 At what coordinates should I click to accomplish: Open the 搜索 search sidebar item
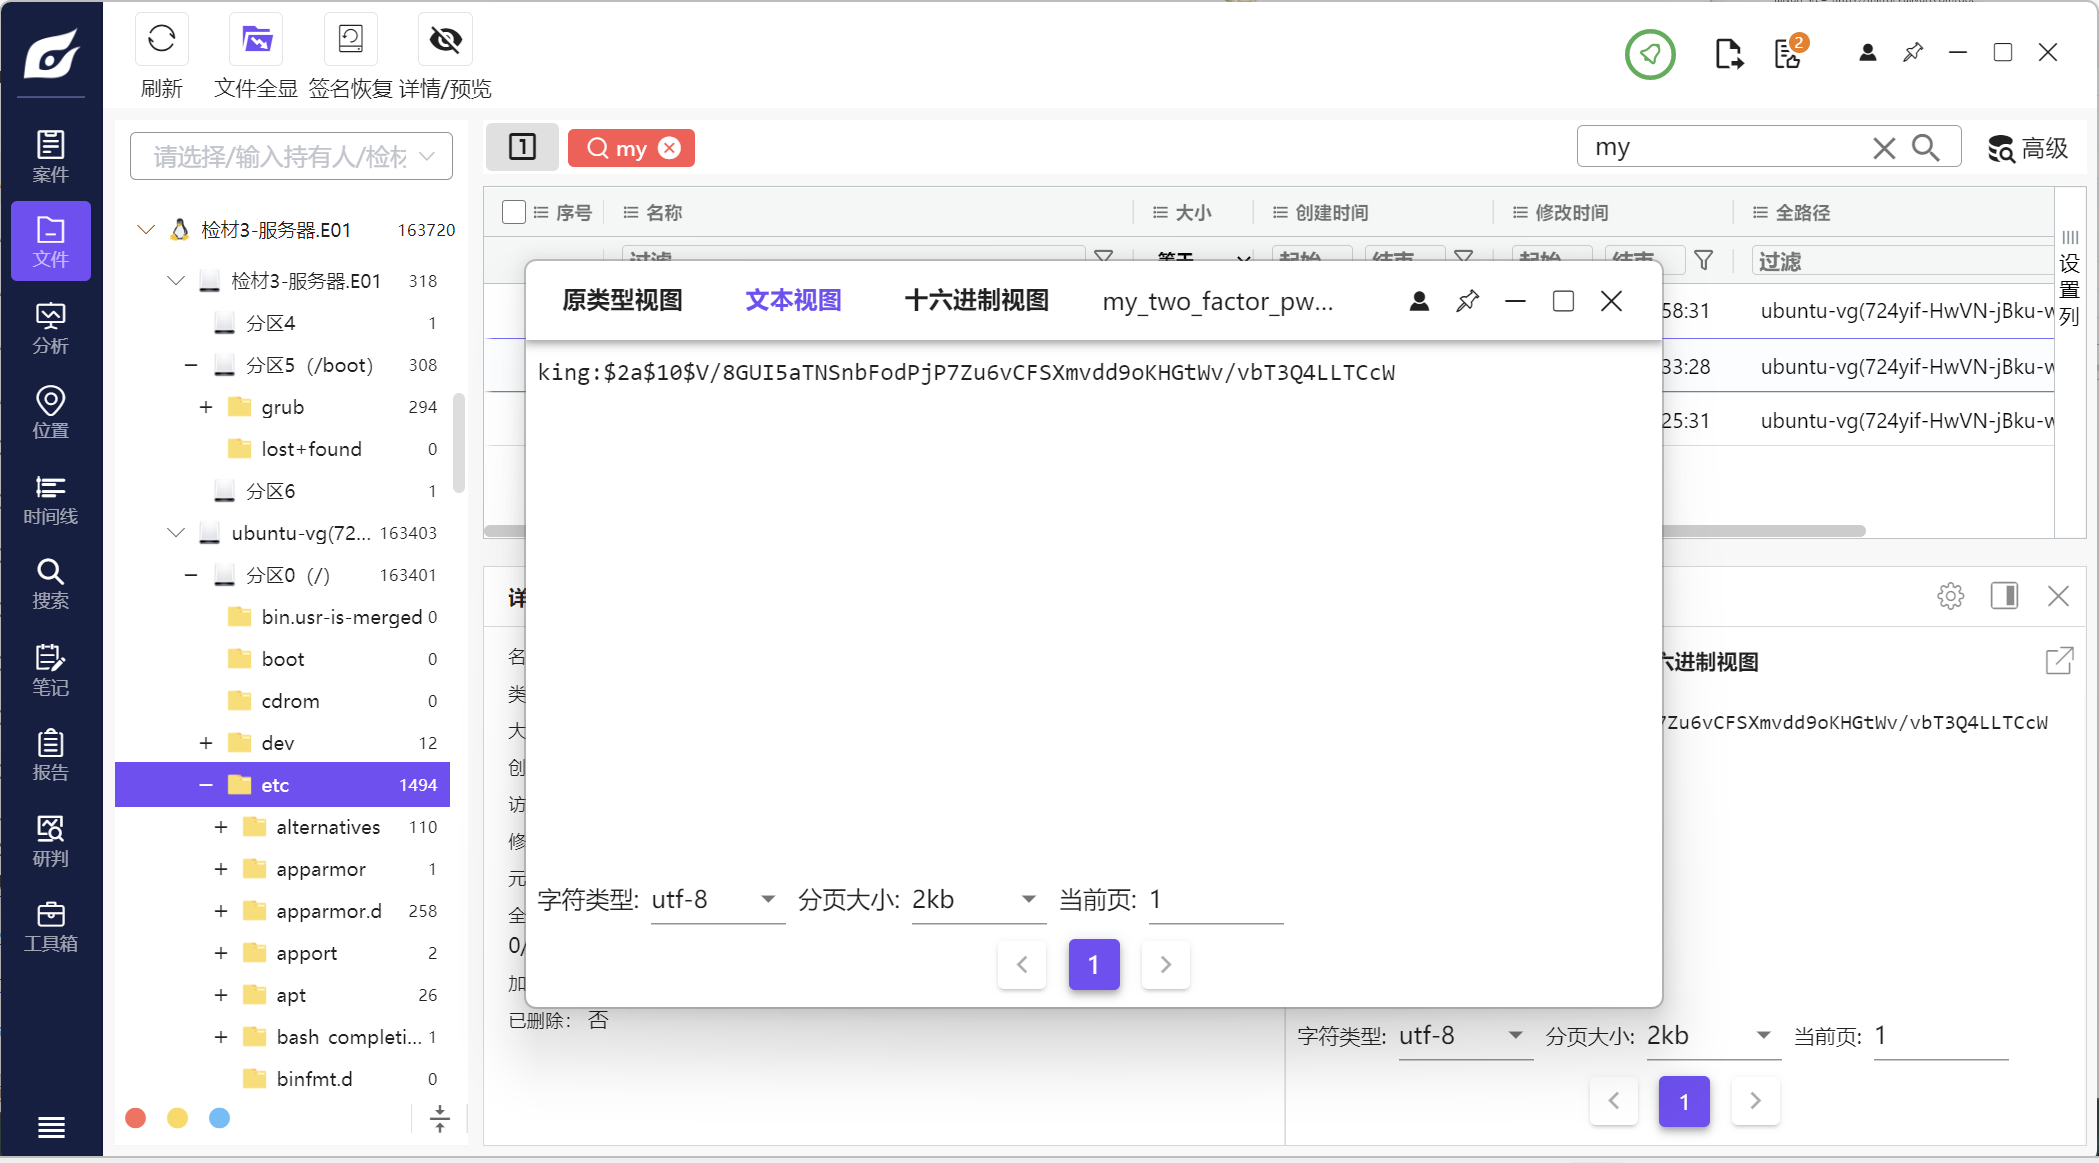[51, 583]
